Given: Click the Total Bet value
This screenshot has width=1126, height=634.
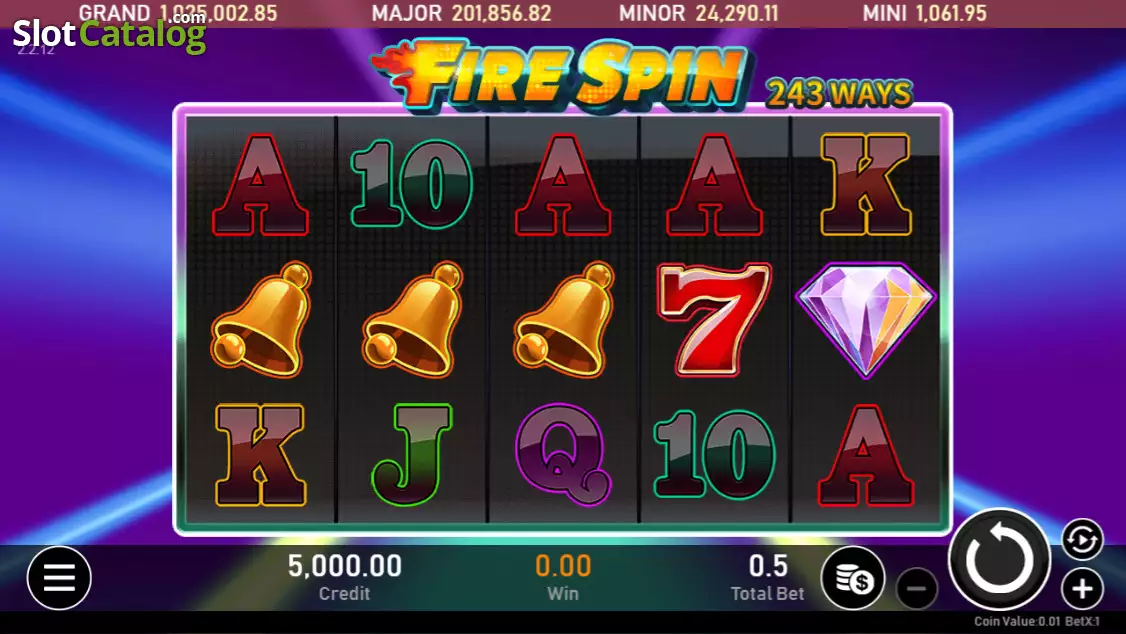Looking at the screenshot, I should (768, 567).
